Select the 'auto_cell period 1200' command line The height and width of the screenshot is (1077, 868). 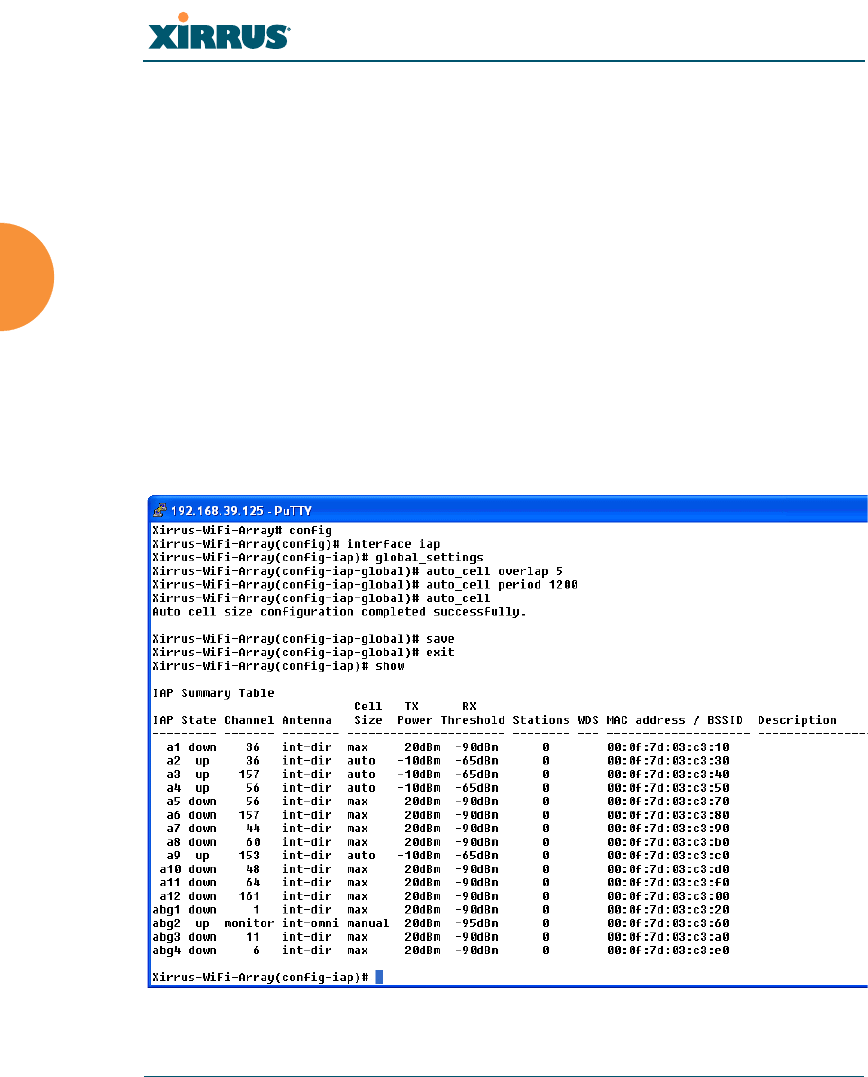(x=365, y=585)
